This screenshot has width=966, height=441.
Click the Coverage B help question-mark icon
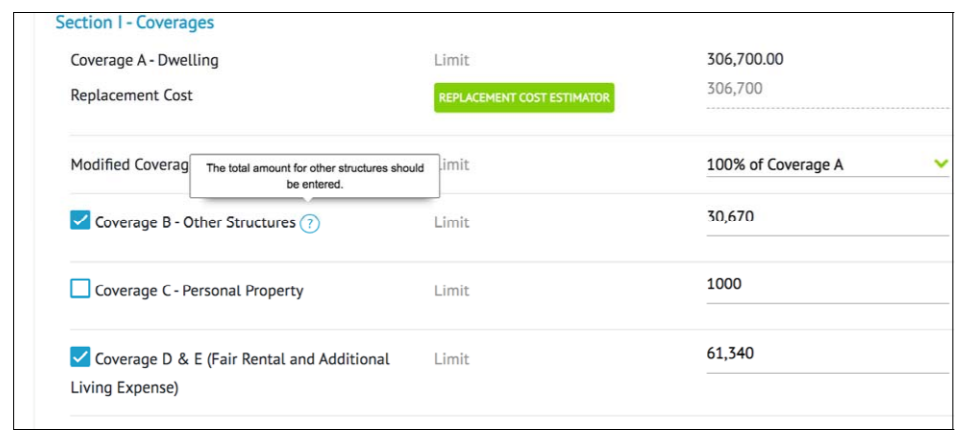click(x=310, y=224)
